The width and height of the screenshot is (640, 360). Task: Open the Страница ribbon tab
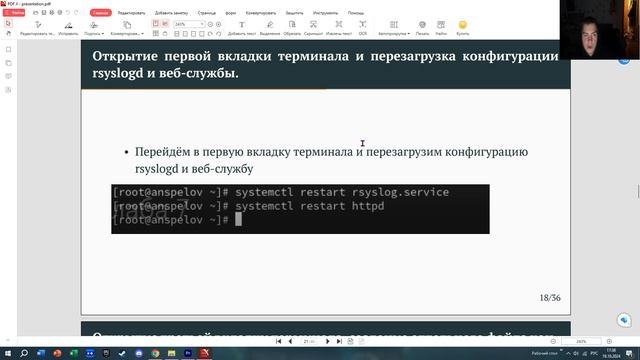207,13
